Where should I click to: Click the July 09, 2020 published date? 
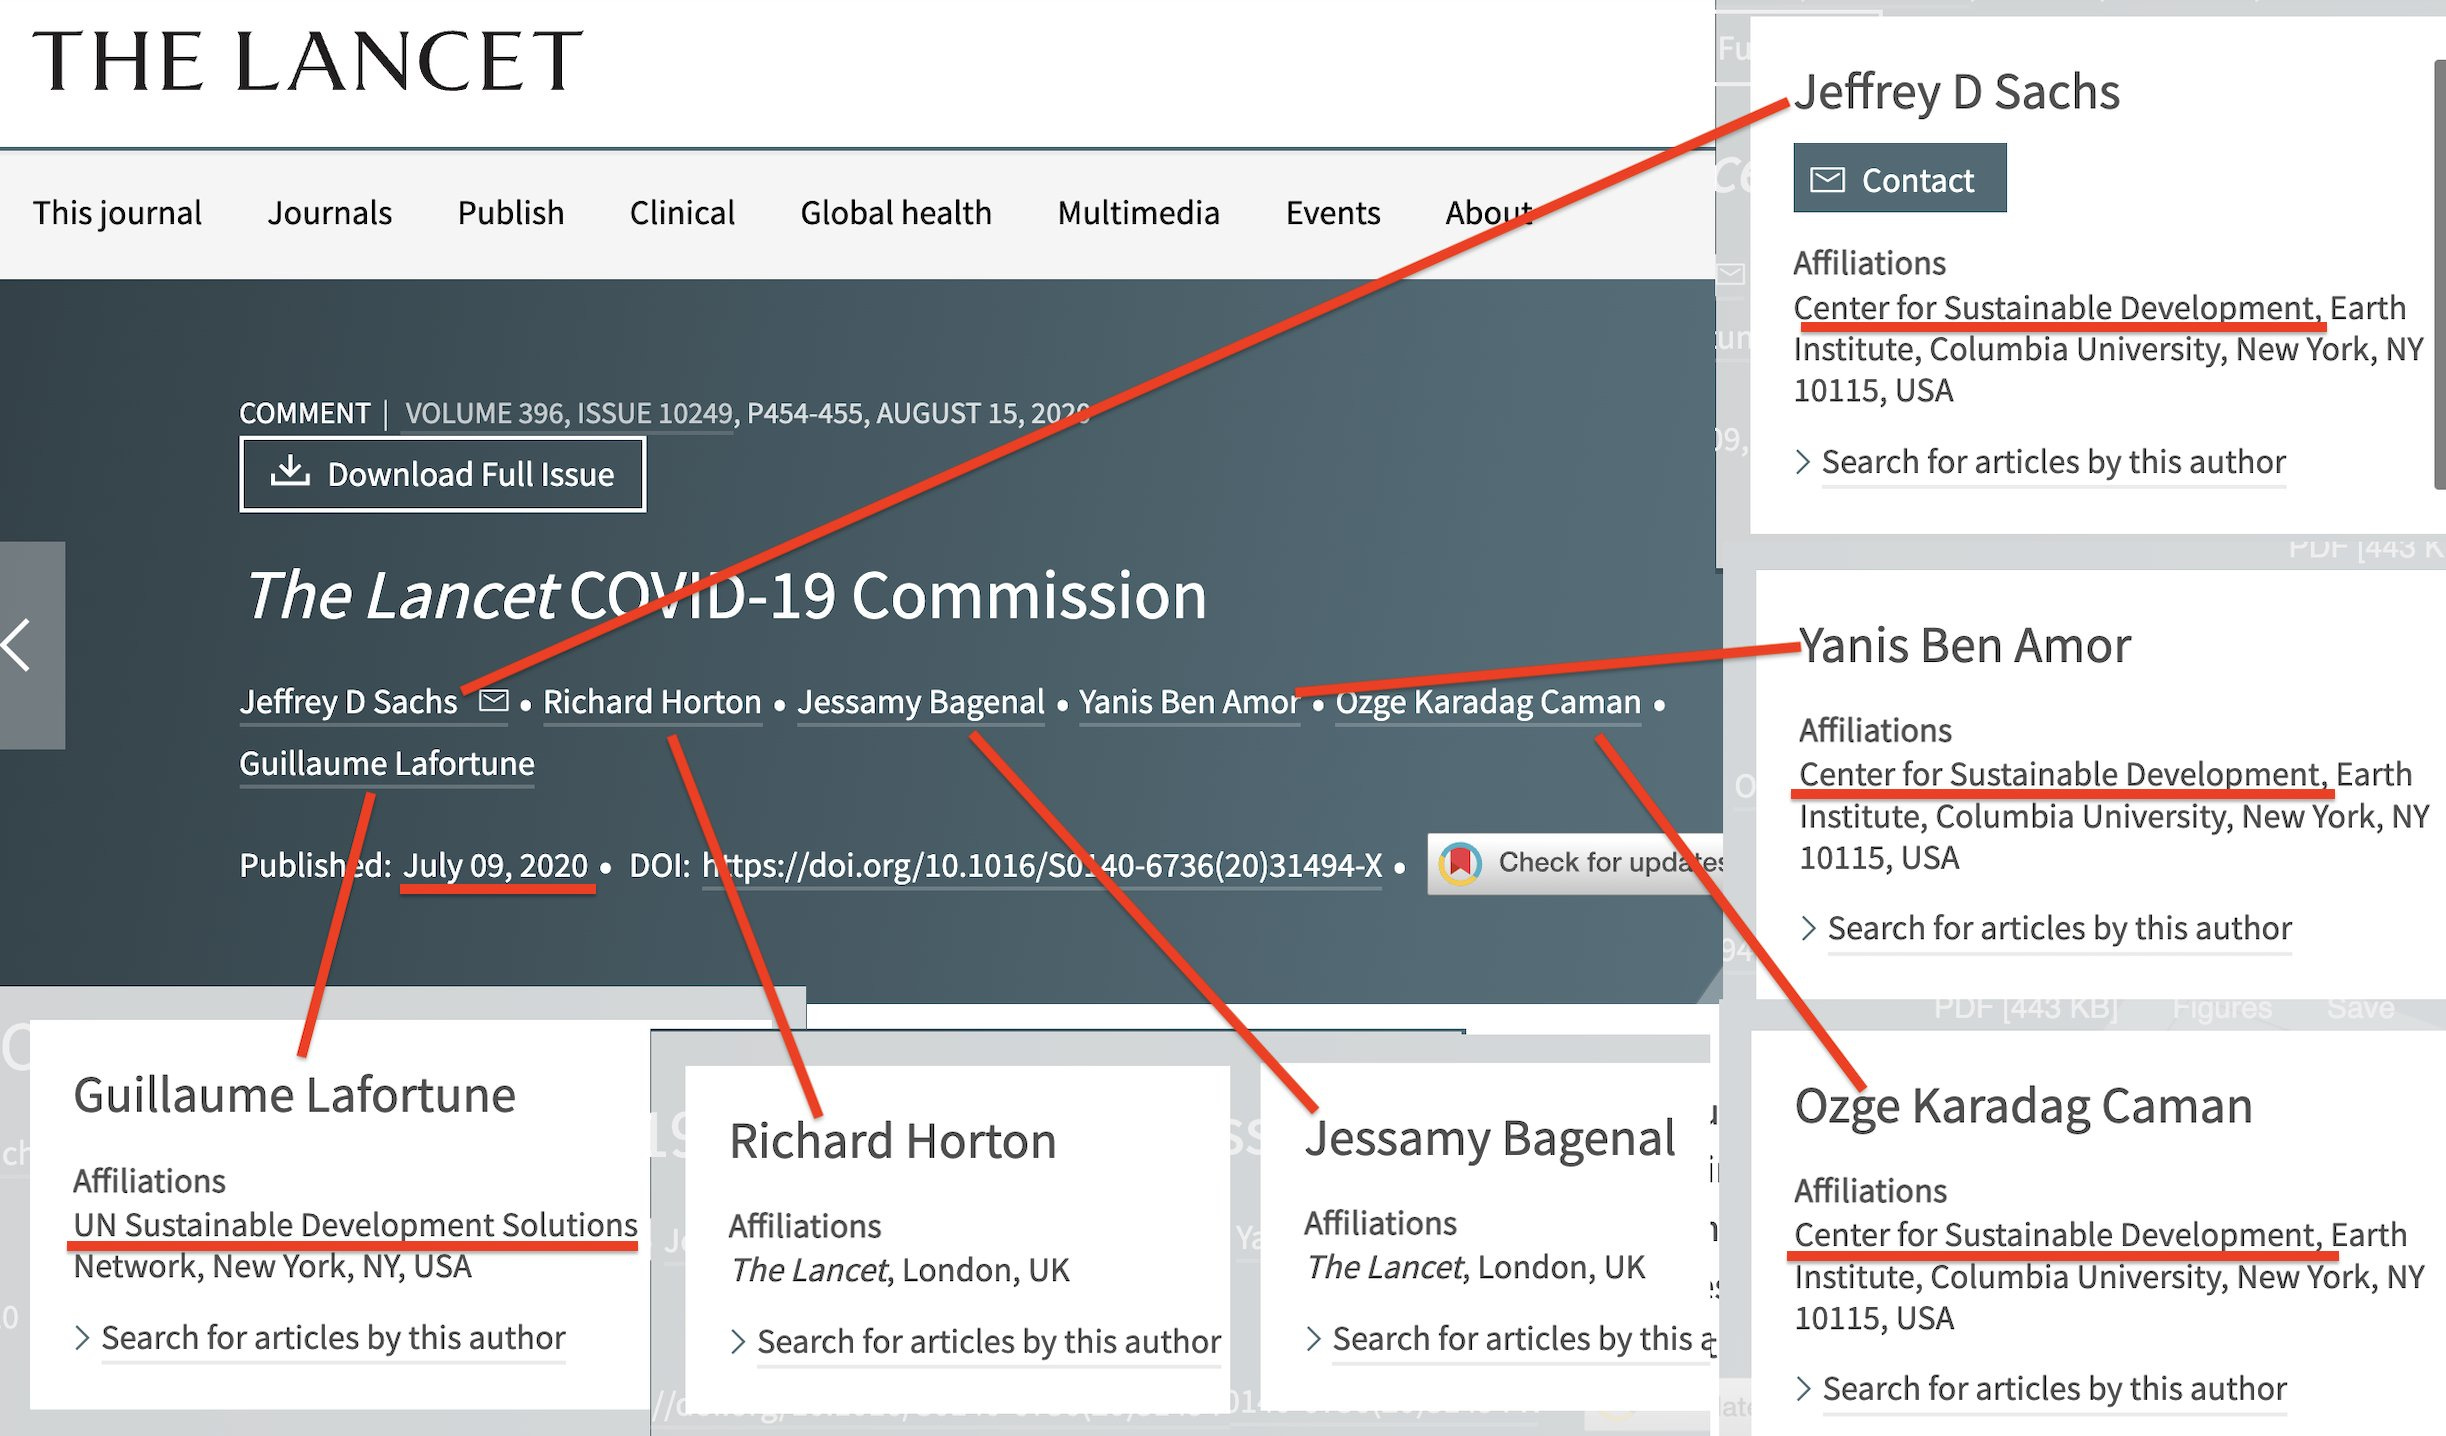(x=495, y=865)
